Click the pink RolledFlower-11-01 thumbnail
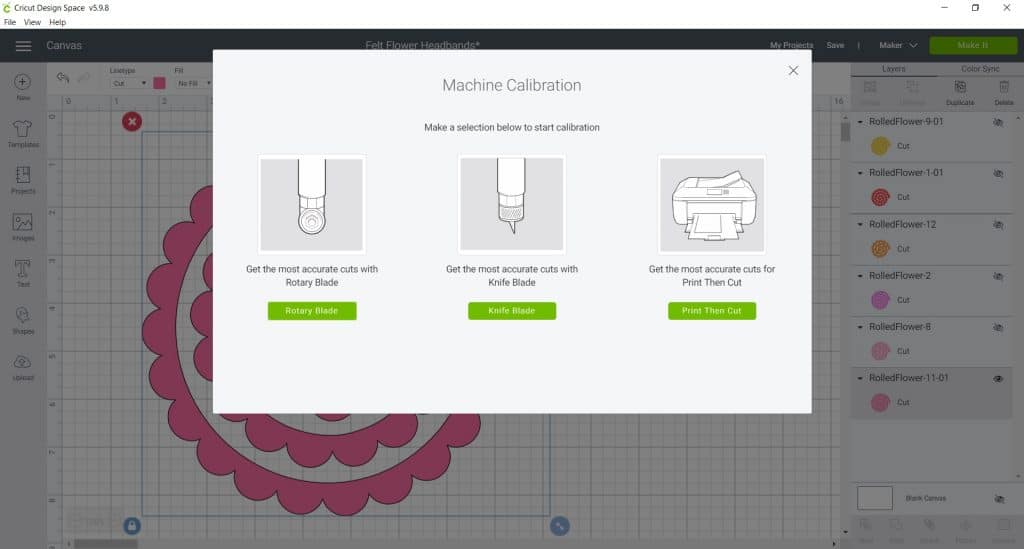1024x549 pixels. [880, 402]
